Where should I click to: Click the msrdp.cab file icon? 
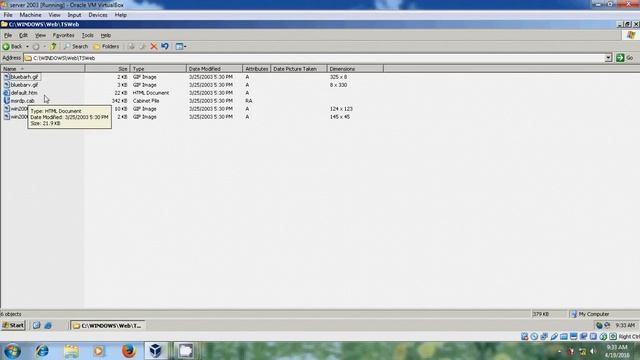click(x=7, y=100)
